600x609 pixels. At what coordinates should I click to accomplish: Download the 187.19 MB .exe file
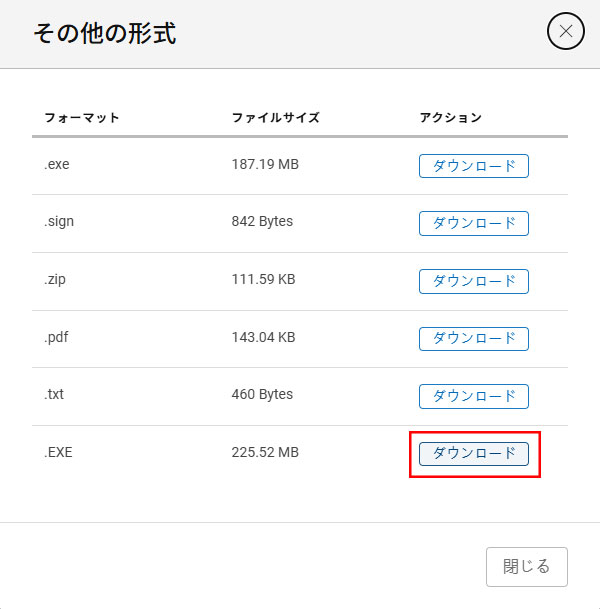(x=473, y=166)
